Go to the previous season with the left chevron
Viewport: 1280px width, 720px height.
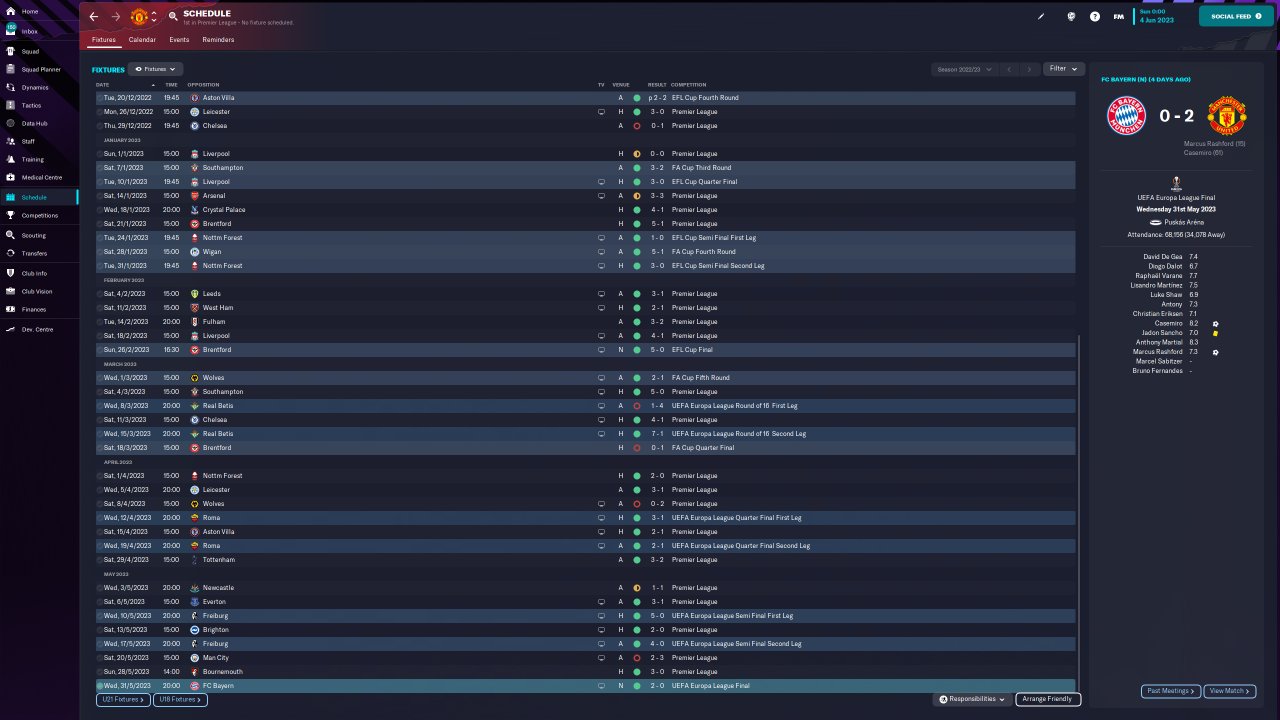[x=1009, y=69]
